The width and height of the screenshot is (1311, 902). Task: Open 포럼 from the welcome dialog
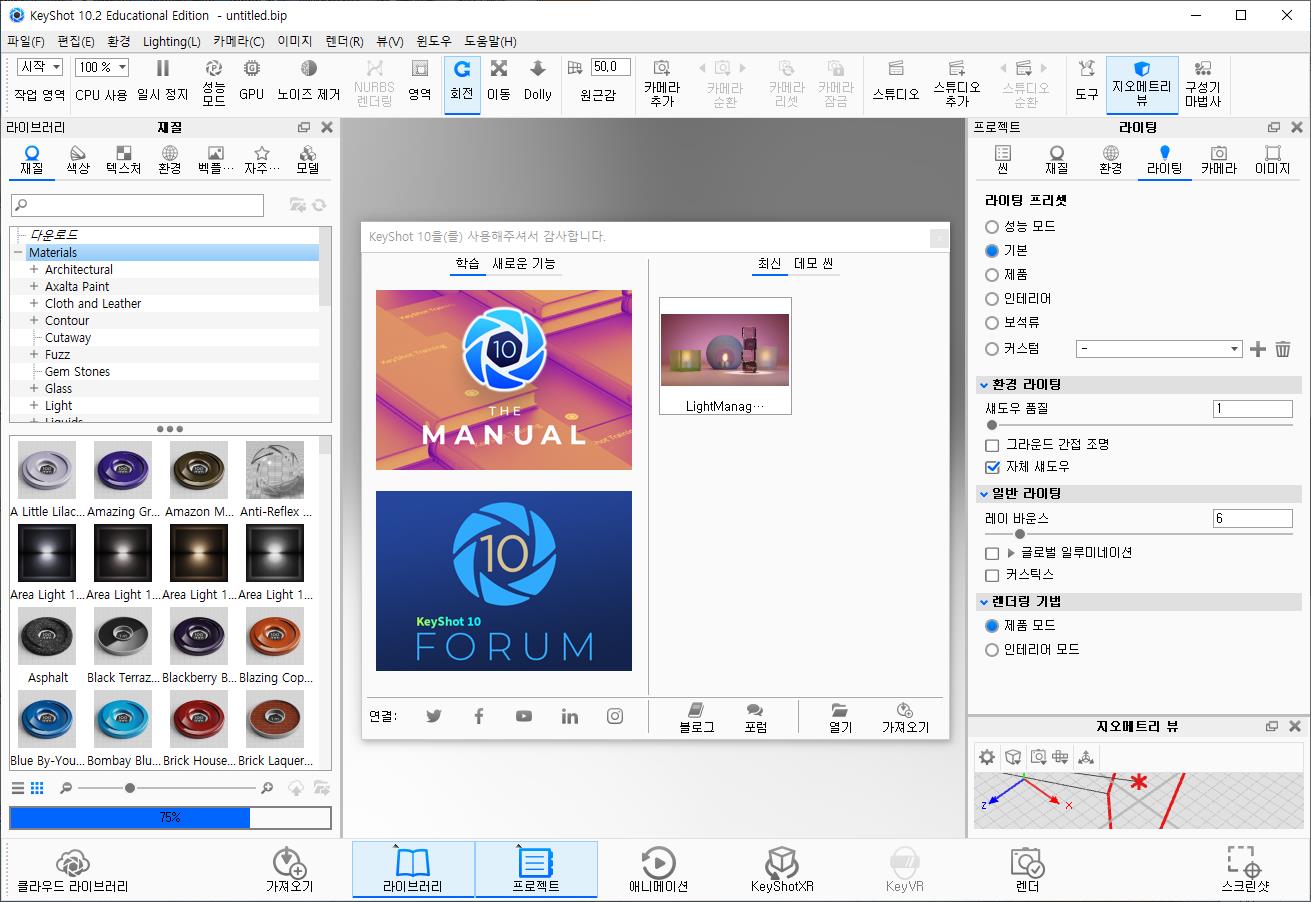pyautogui.click(x=755, y=718)
